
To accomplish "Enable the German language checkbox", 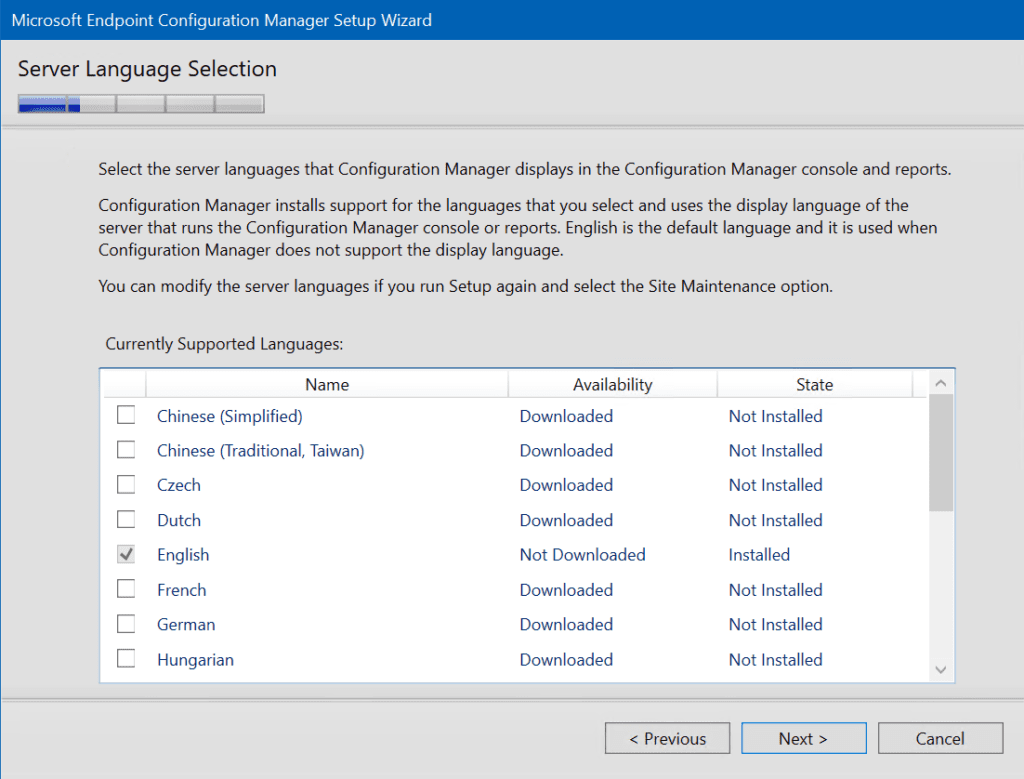I will (x=126, y=624).
